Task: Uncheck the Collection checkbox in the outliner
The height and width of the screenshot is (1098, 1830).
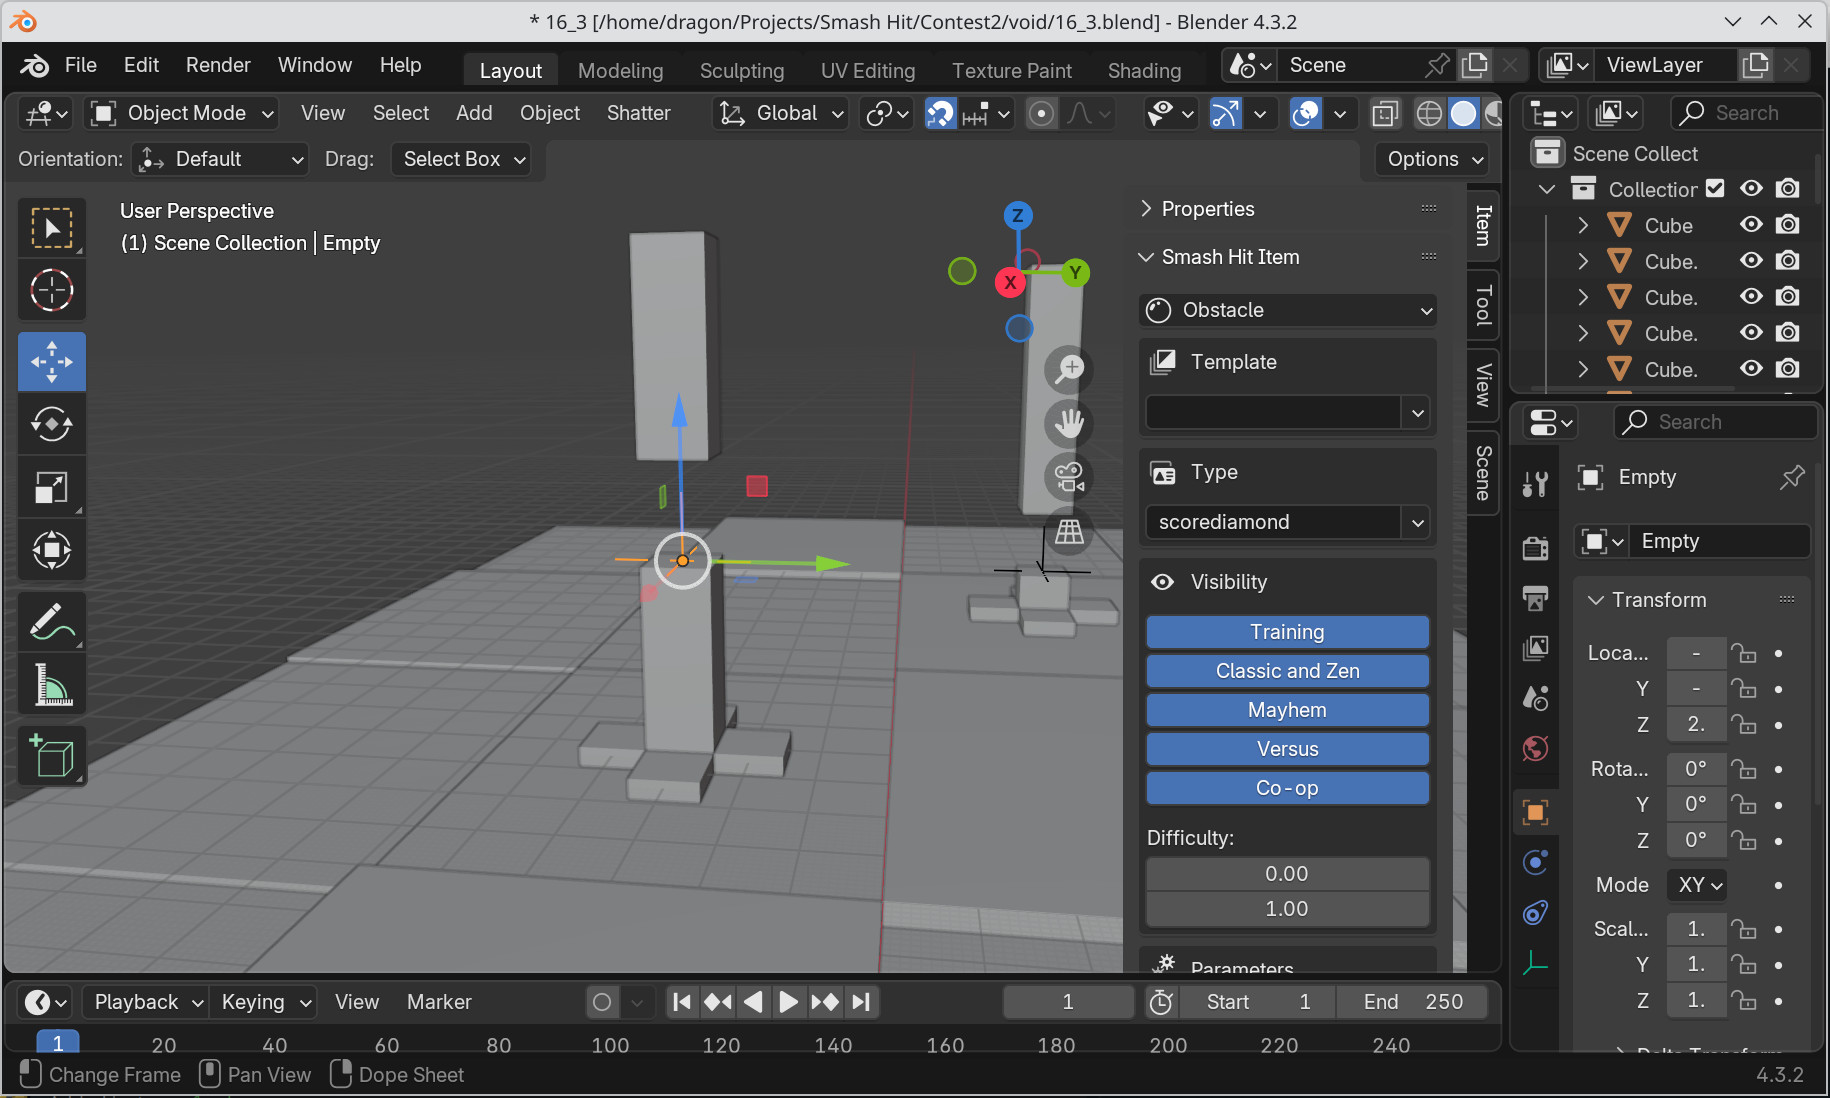Action: point(1715,188)
